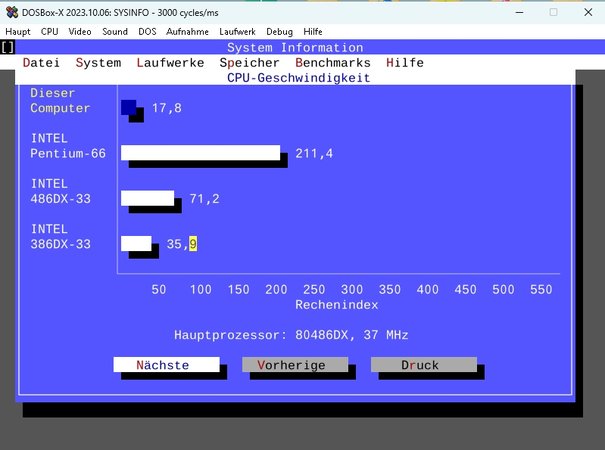Click the Hauptprozessor: 80486DX, 37 MHz text

click(291, 335)
